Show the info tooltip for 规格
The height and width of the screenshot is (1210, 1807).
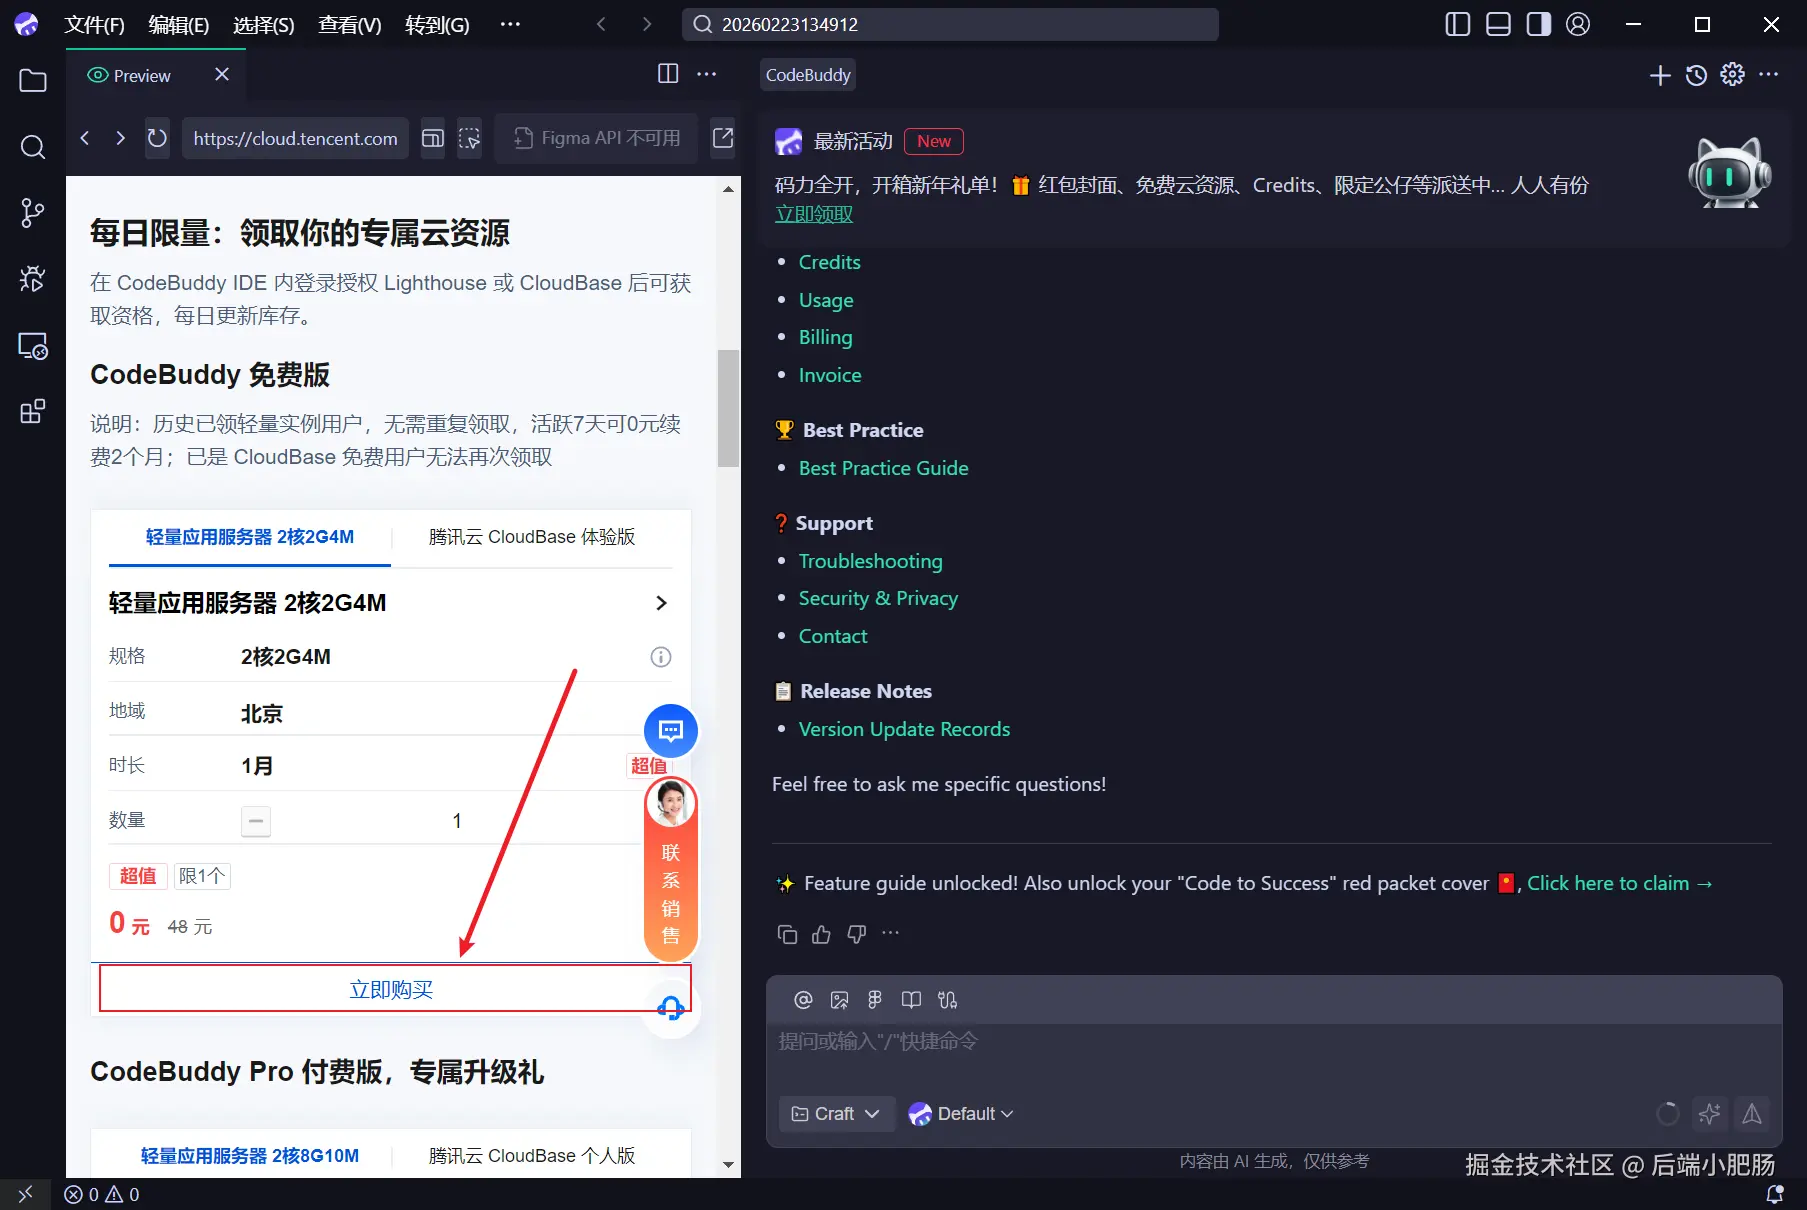pos(661,657)
